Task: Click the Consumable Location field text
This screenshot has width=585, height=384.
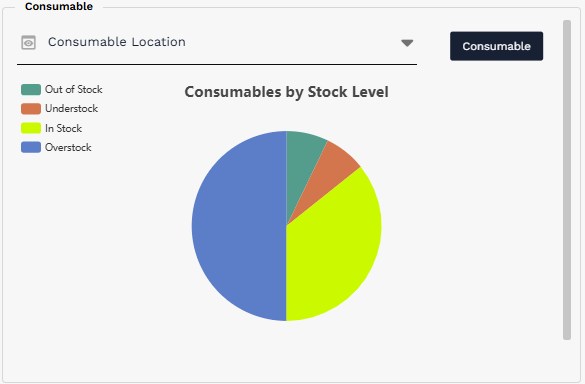Action: pyautogui.click(x=117, y=42)
